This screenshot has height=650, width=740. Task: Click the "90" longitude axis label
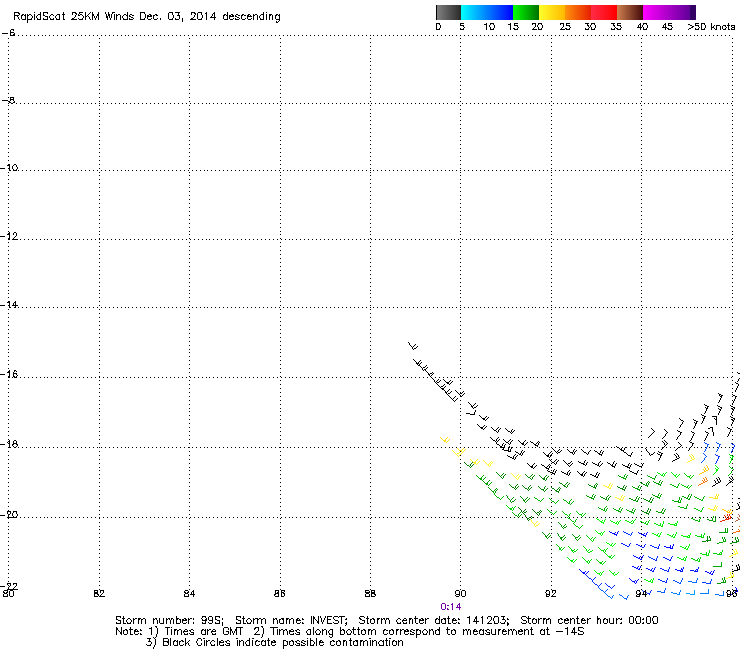(x=460, y=593)
